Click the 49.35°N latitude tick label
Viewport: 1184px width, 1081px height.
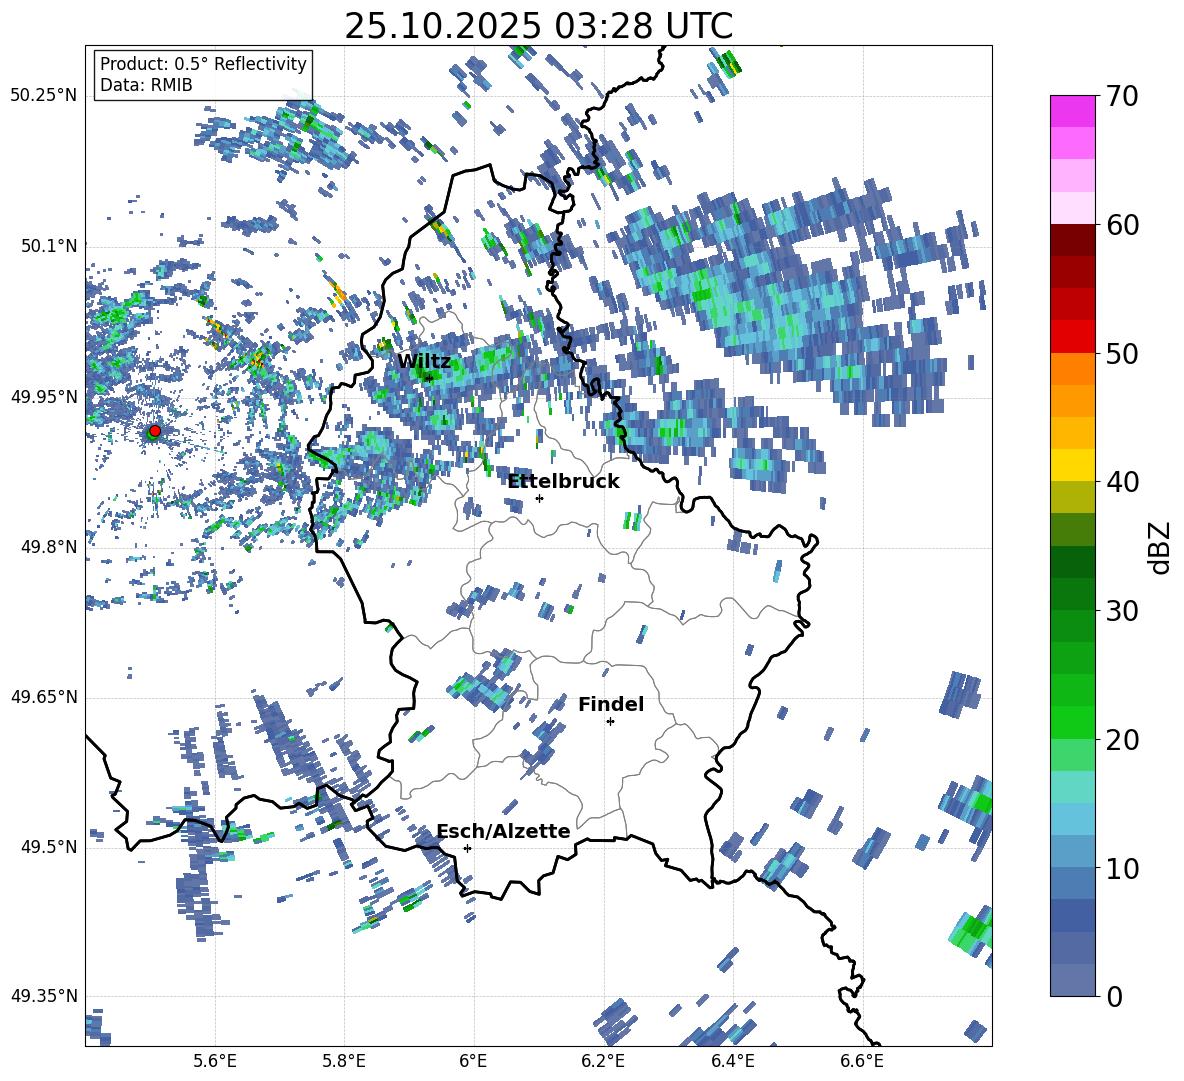click(x=44, y=996)
